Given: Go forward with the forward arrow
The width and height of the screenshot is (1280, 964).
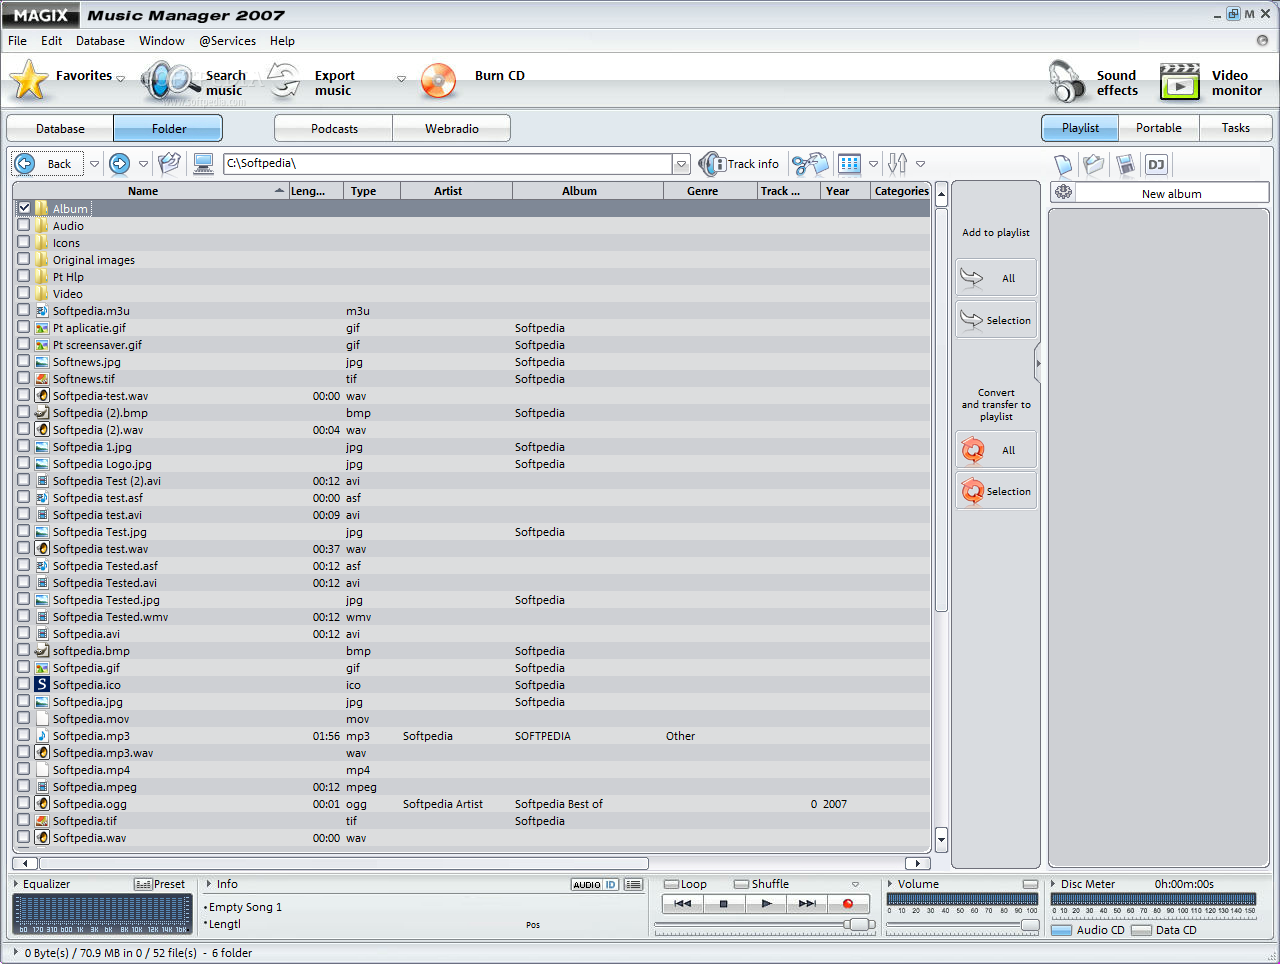Looking at the screenshot, I should pyautogui.click(x=120, y=164).
